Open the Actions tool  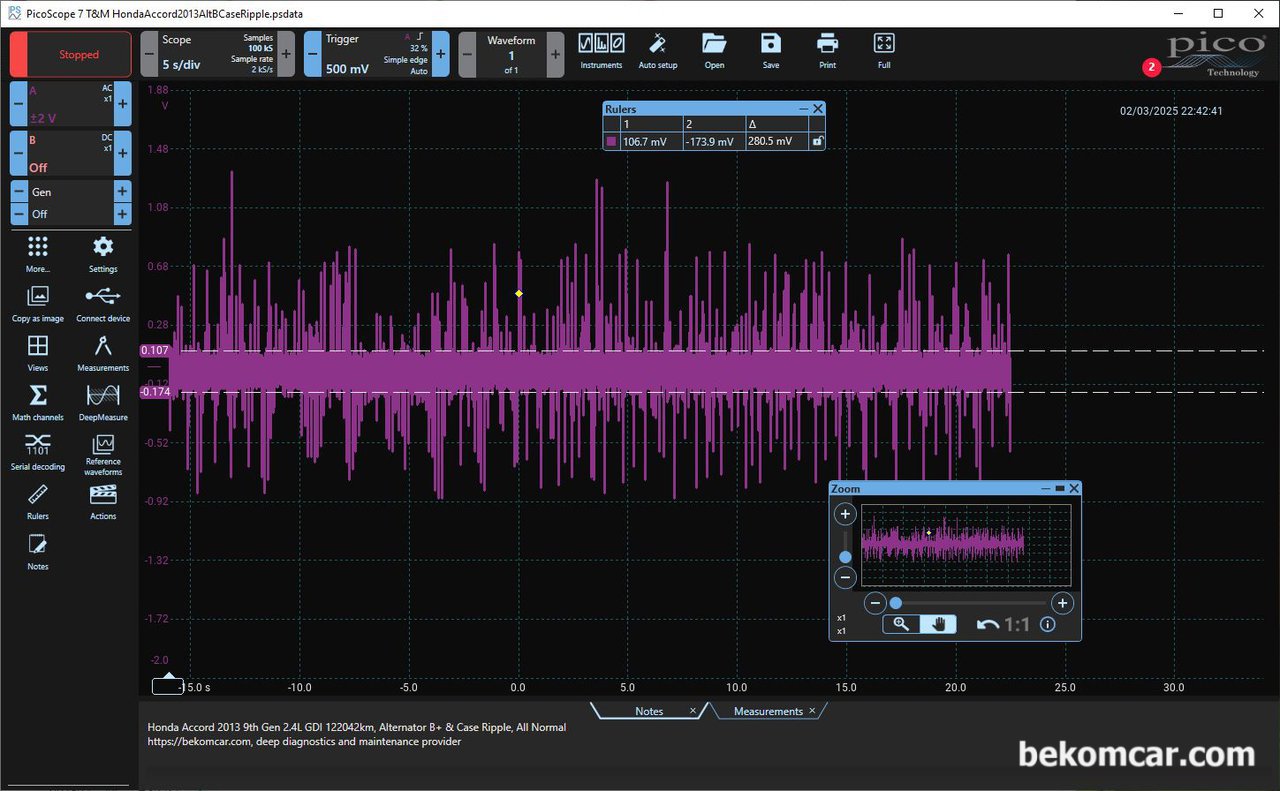pos(103,502)
